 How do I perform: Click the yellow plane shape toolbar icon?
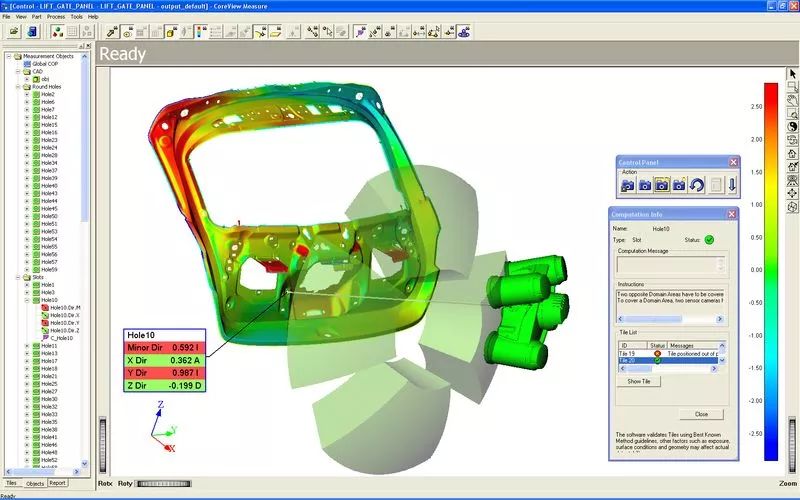click(x=276, y=32)
